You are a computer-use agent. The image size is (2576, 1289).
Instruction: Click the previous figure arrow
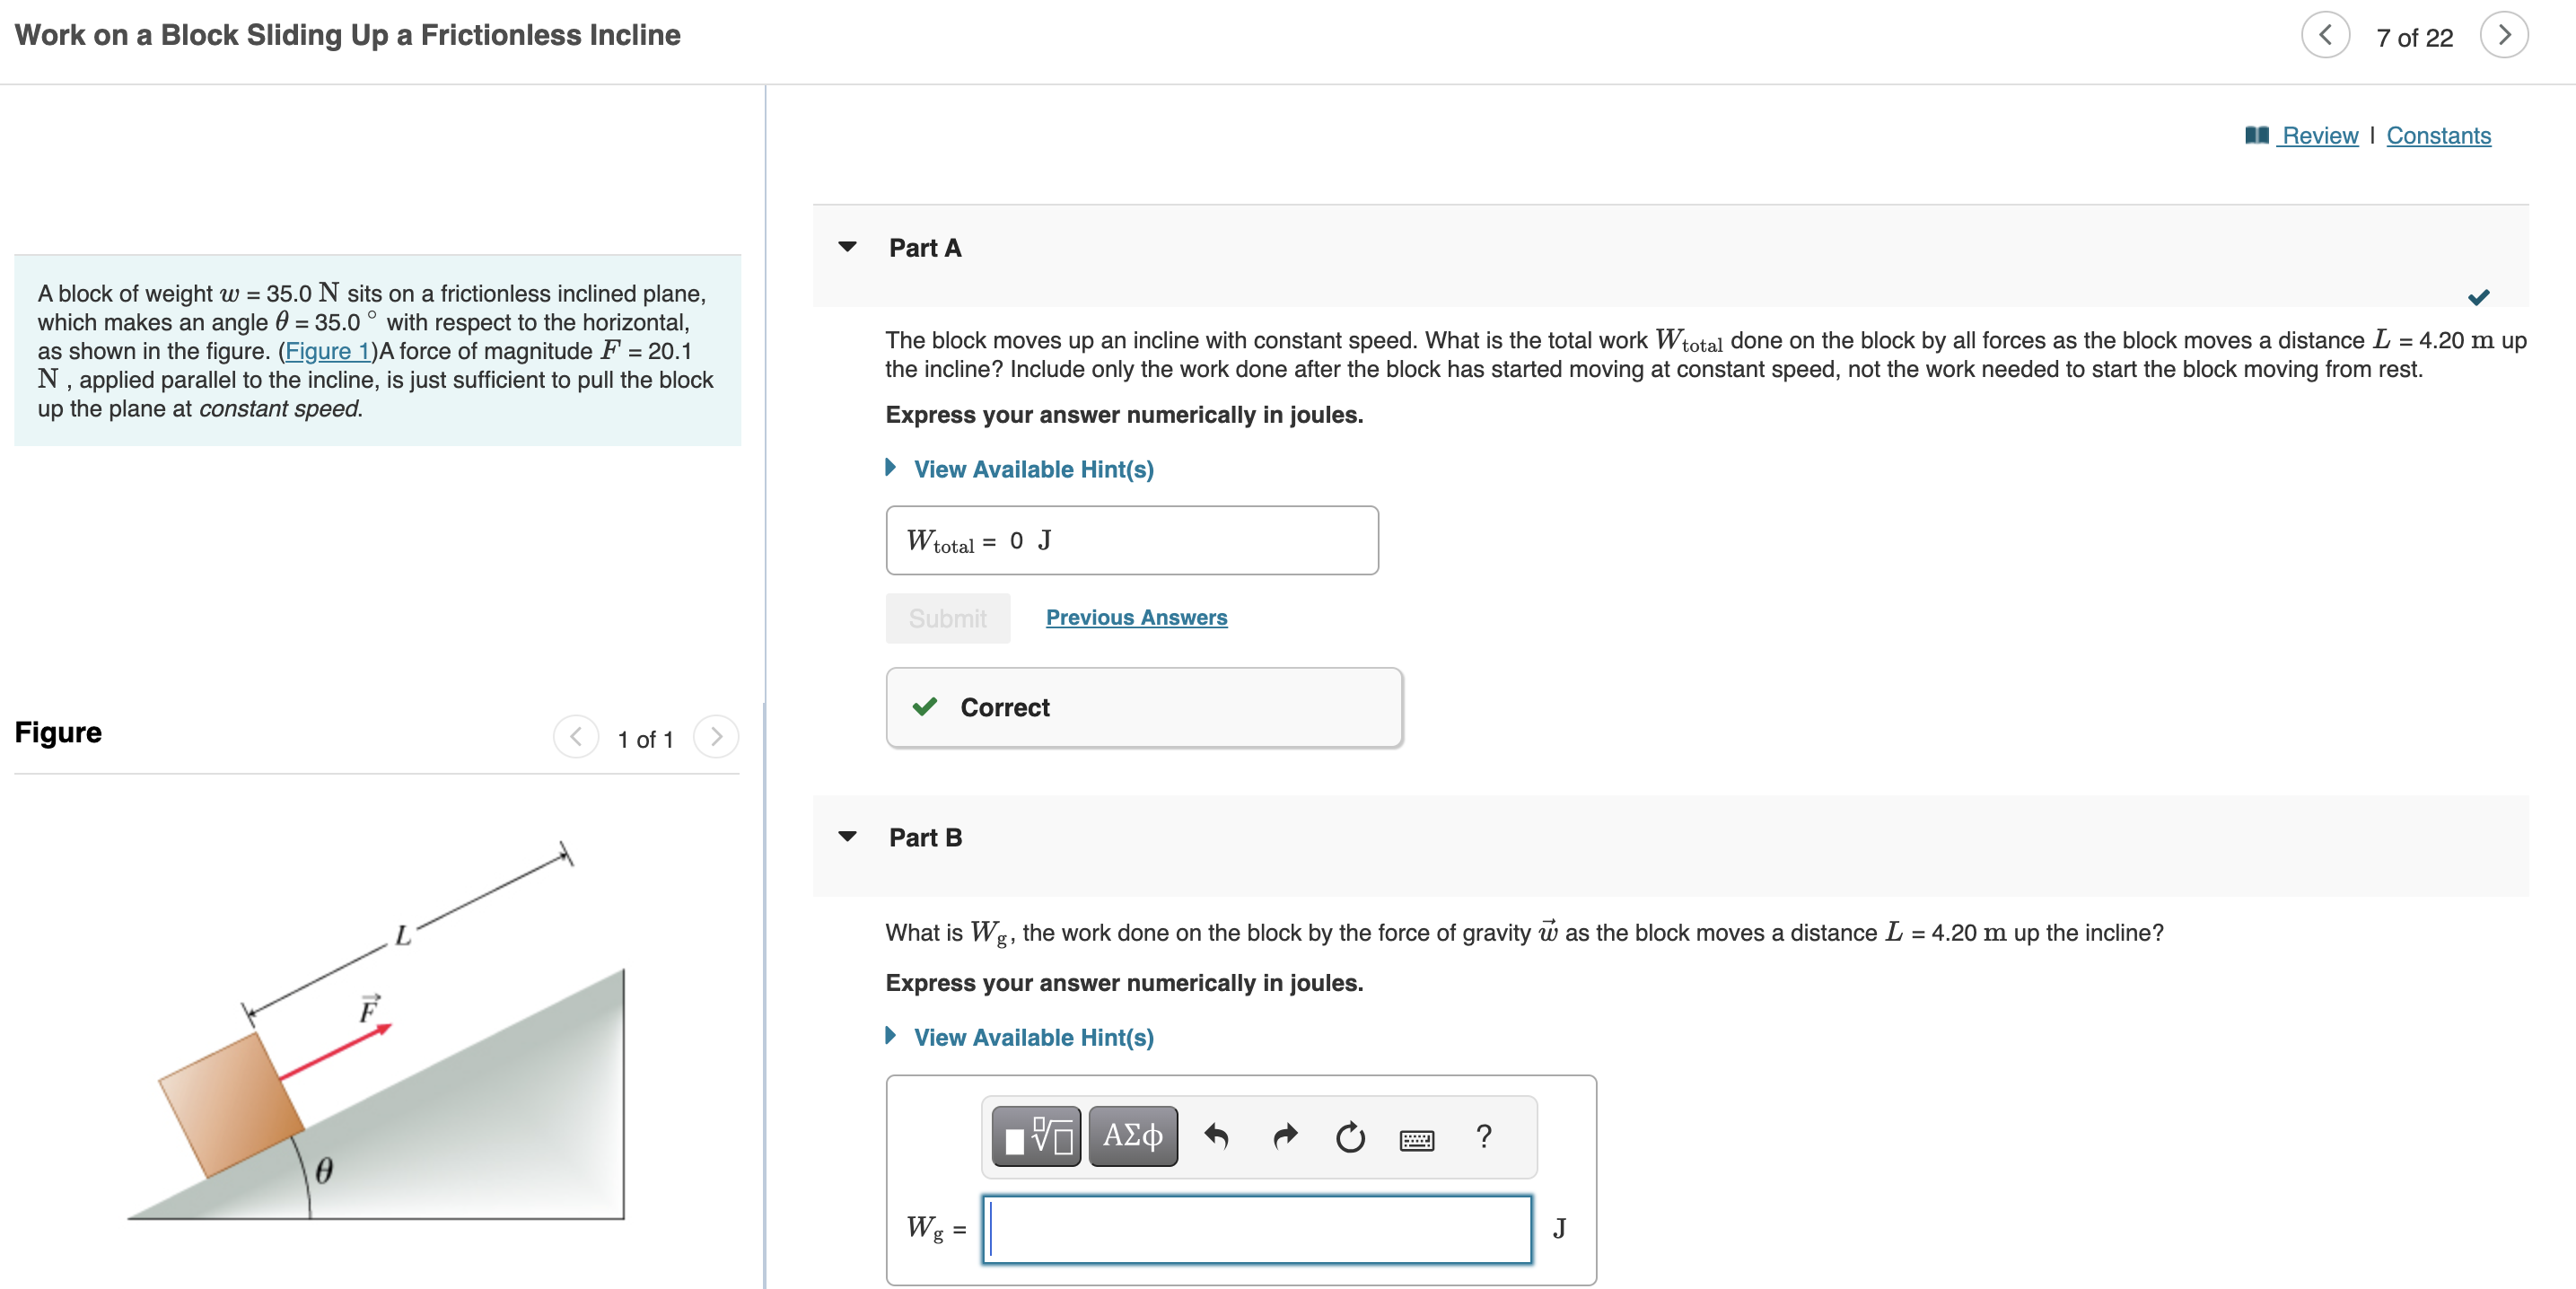point(576,738)
